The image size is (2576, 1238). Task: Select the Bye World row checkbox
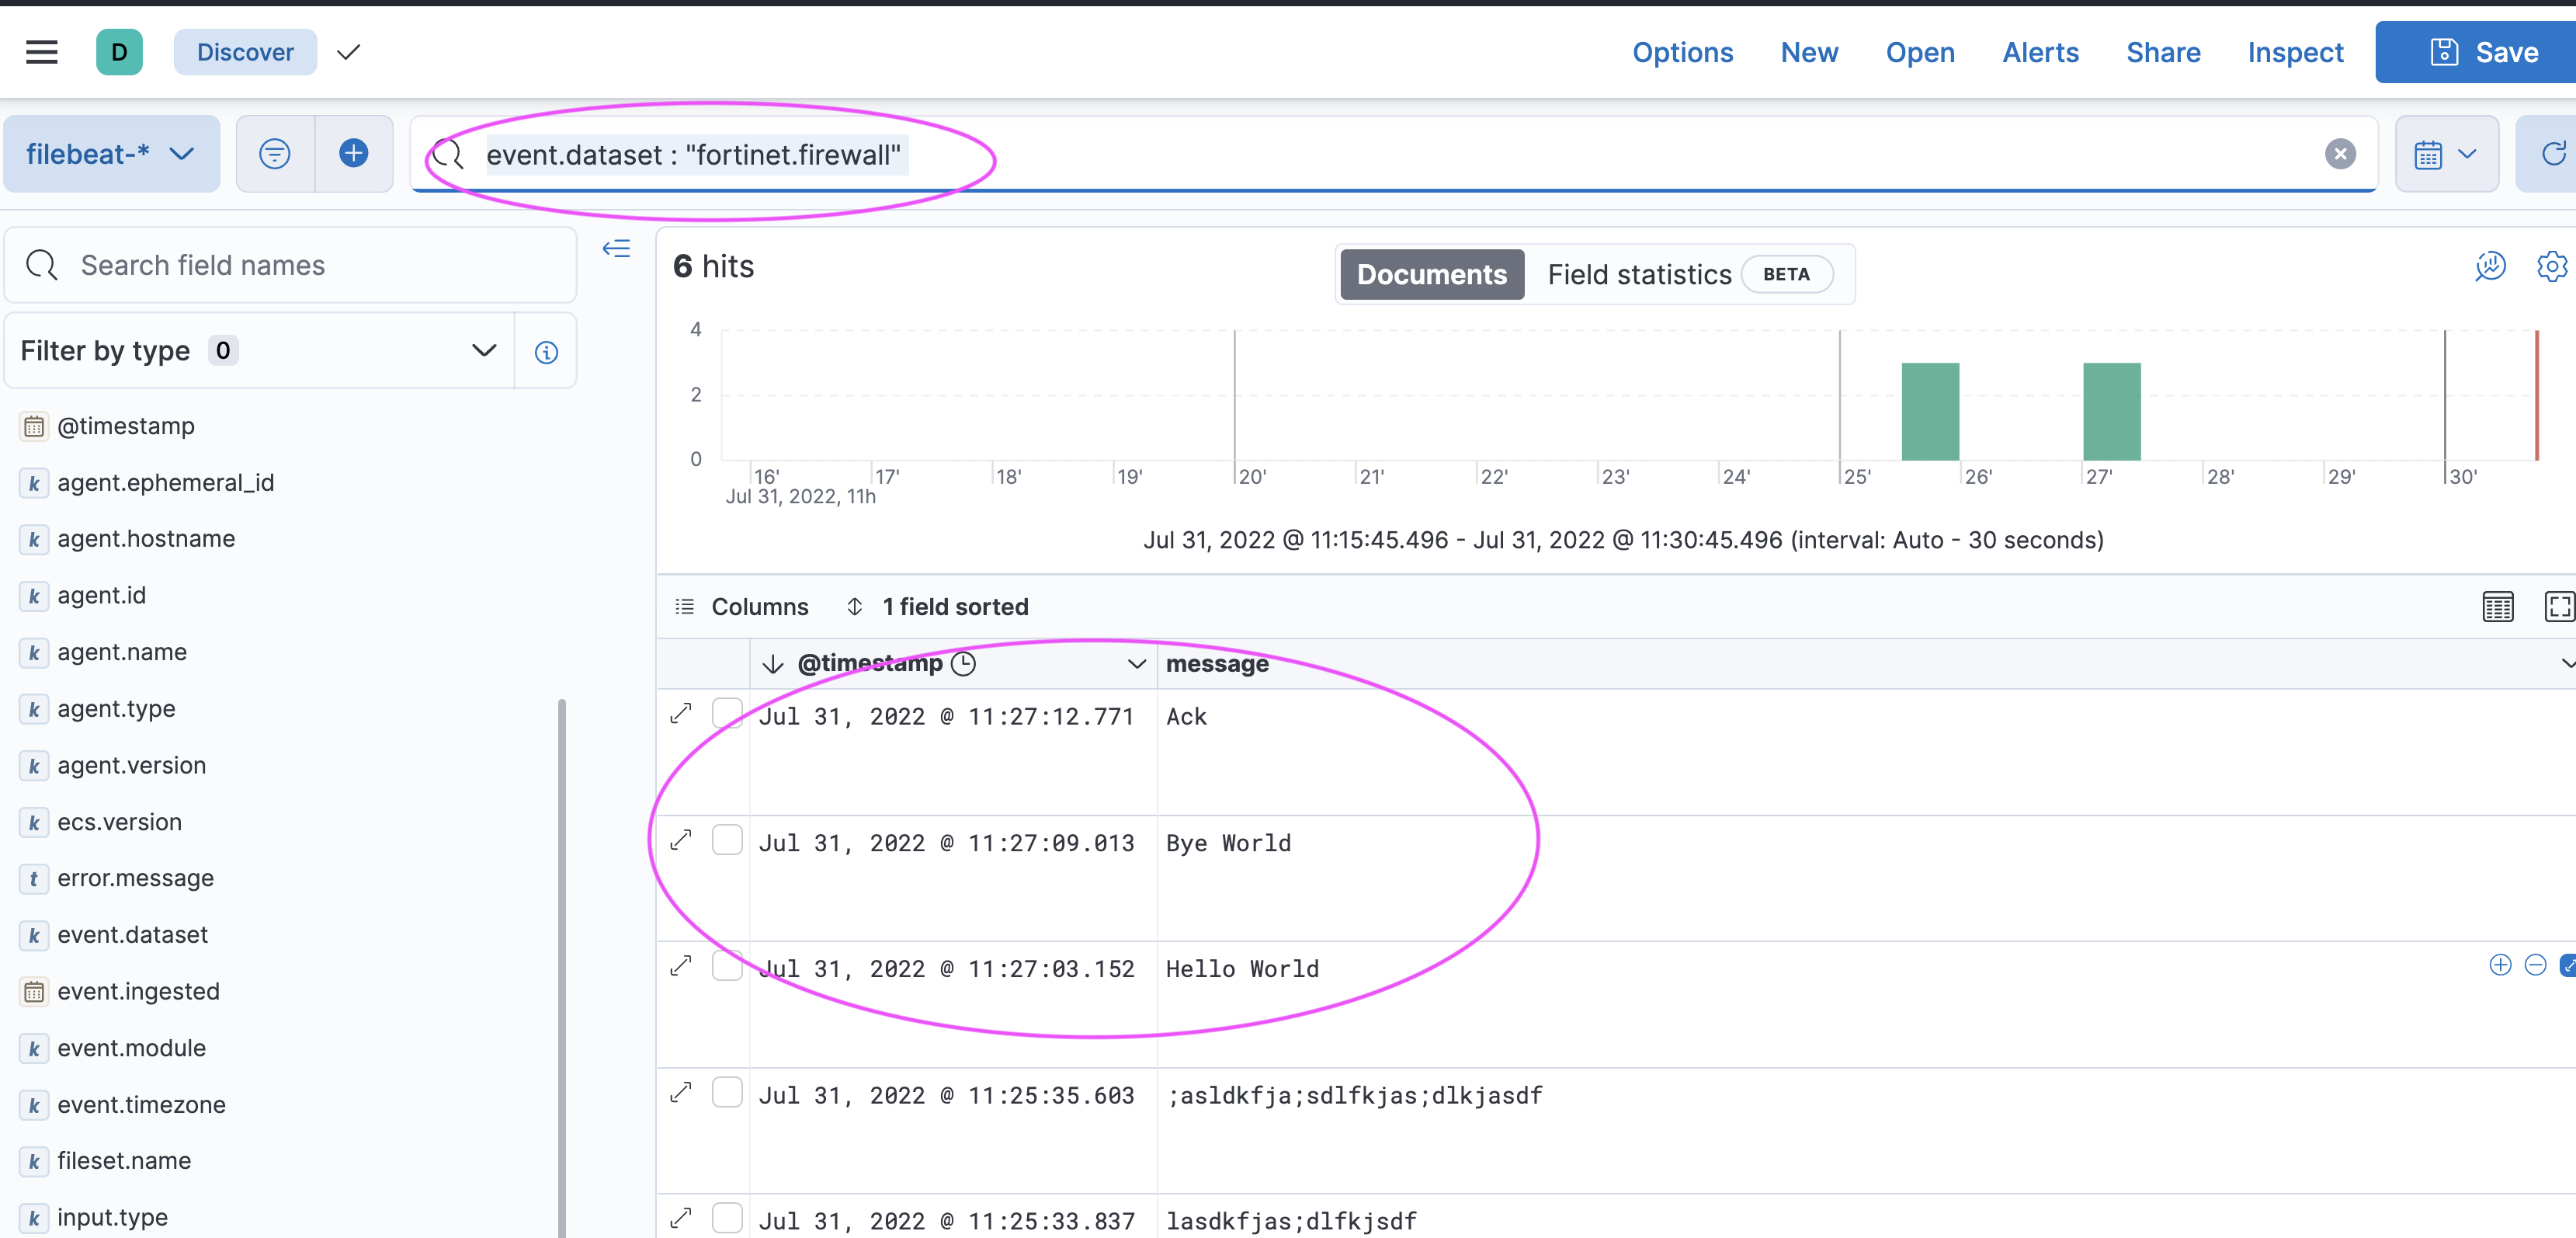[x=727, y=840]
